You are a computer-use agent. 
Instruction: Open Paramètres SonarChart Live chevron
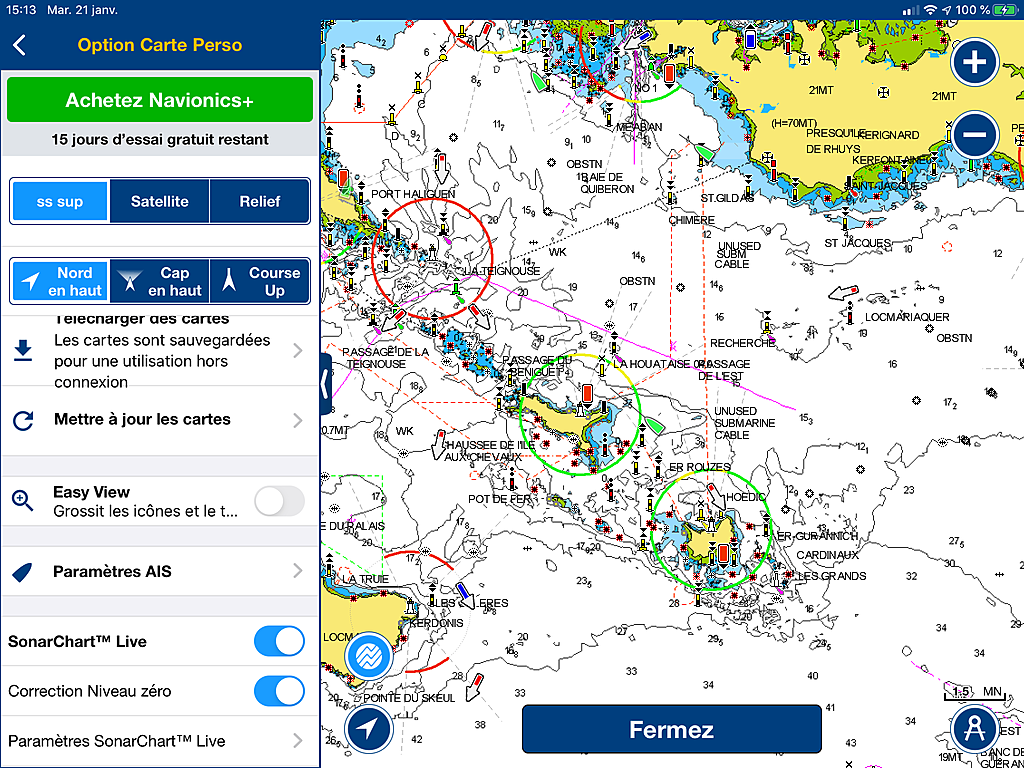click(x=298, y=741)
